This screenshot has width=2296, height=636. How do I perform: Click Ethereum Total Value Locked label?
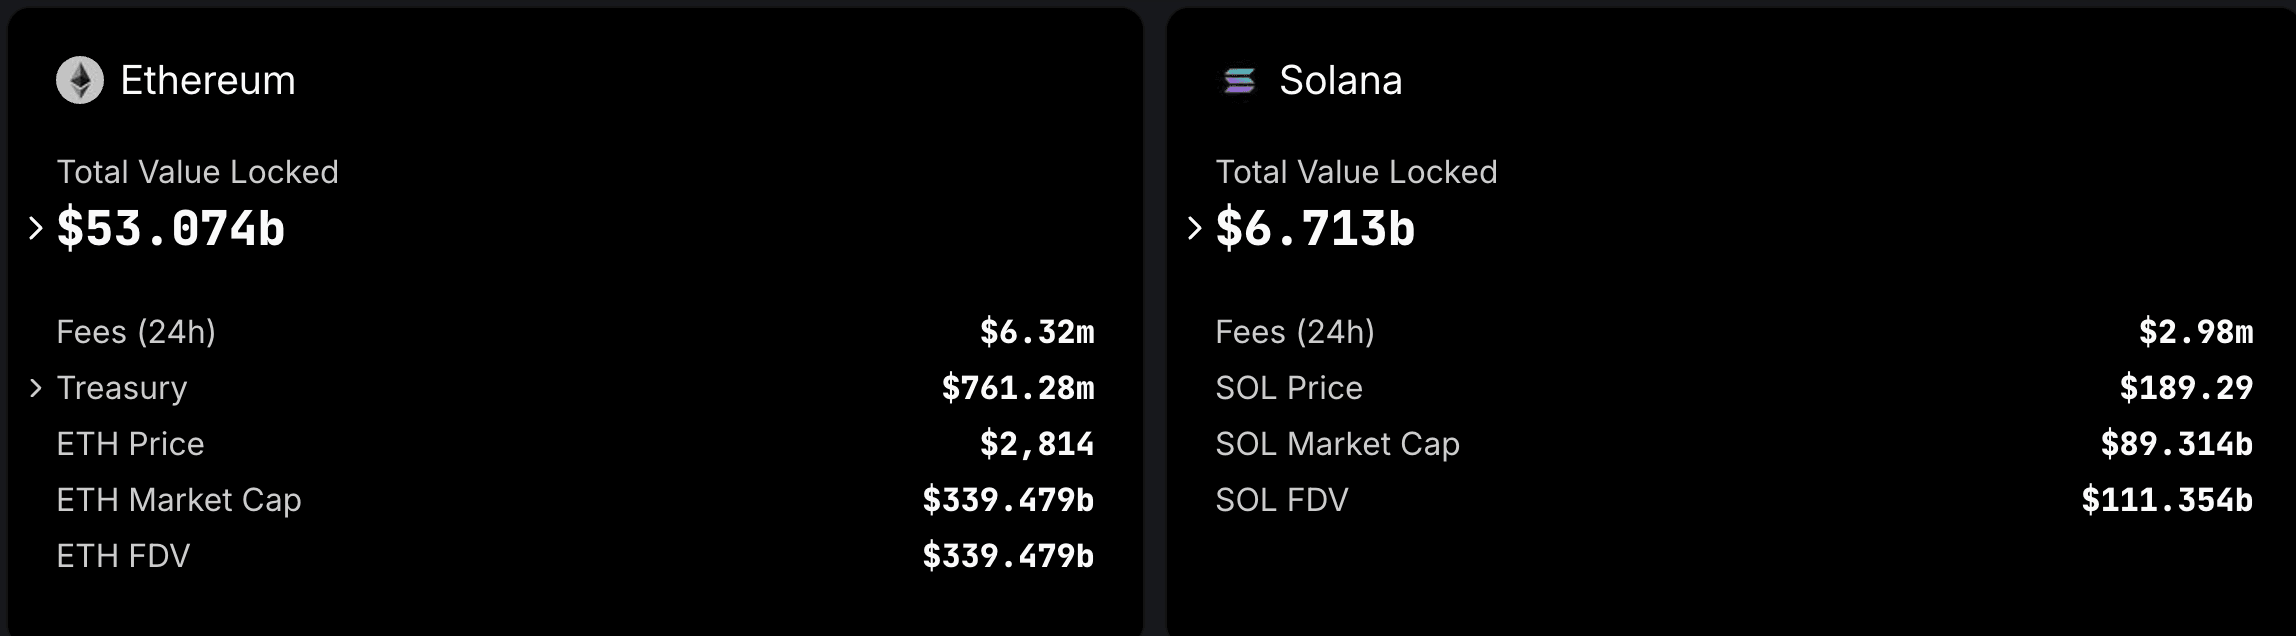click(x=197, y=172)
